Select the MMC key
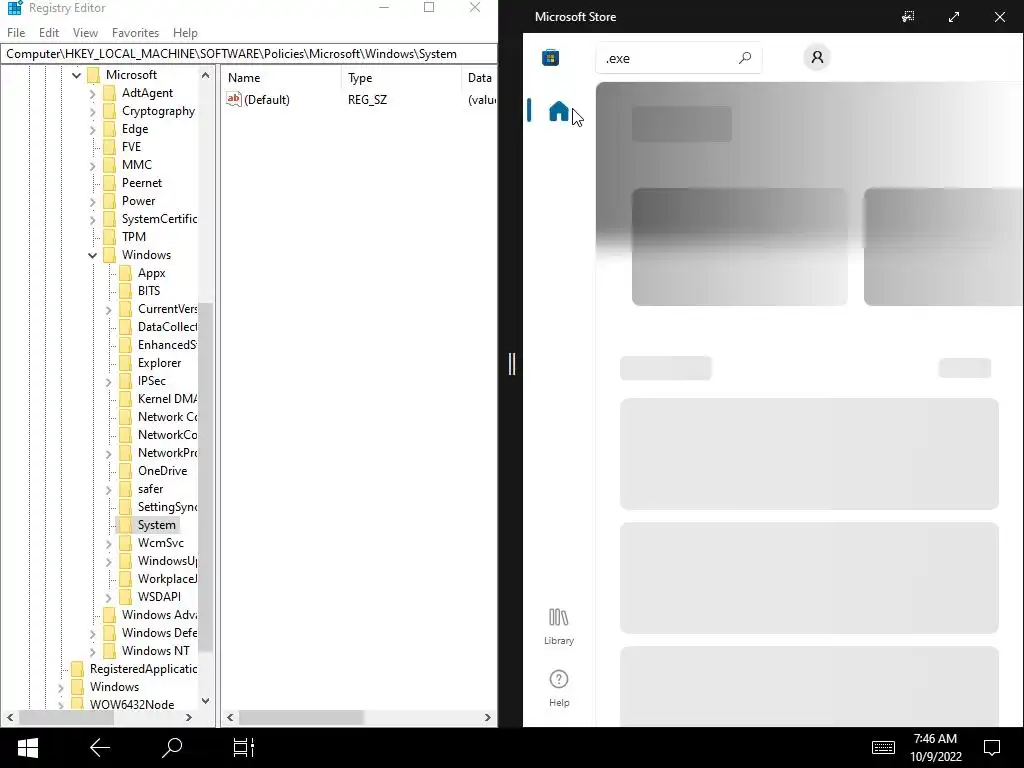Image resolution: width=1024 pixels, height=768 pixels. (x=136, y=165)
